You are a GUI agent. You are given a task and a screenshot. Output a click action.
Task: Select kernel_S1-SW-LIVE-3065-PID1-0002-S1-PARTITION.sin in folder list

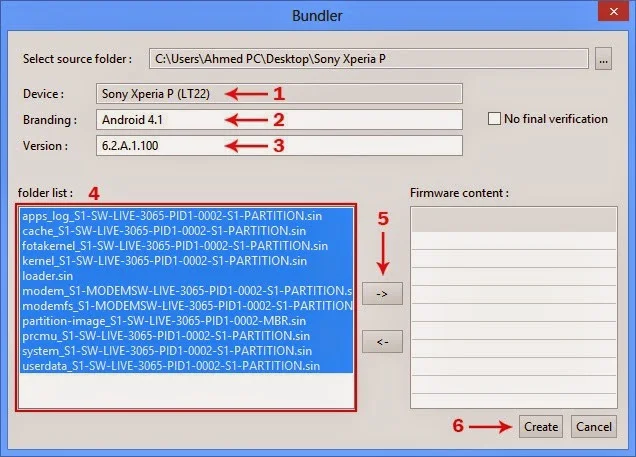click(x=187, y=261)
